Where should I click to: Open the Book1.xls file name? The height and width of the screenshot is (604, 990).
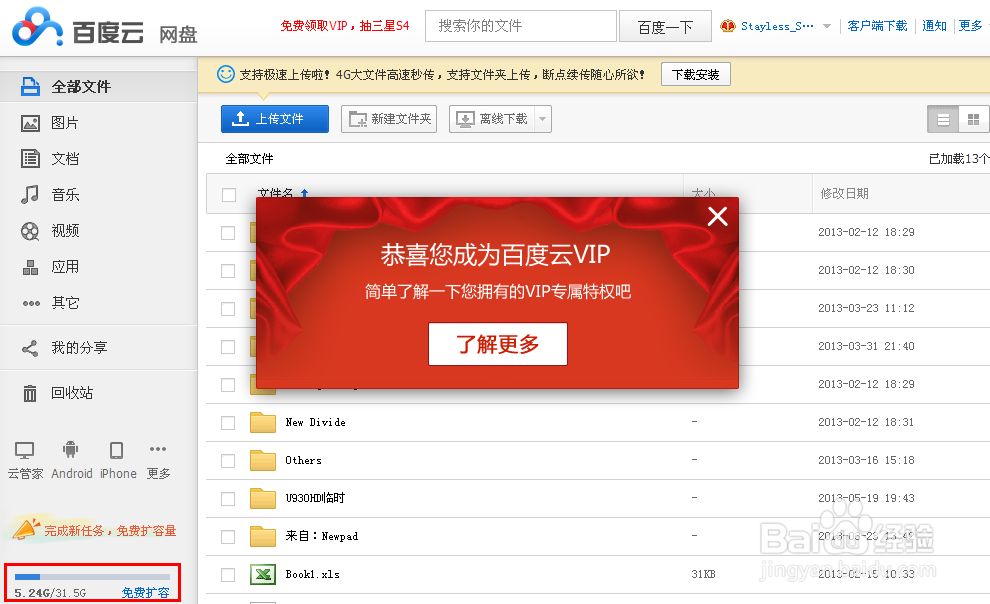(x=313, y=574)
